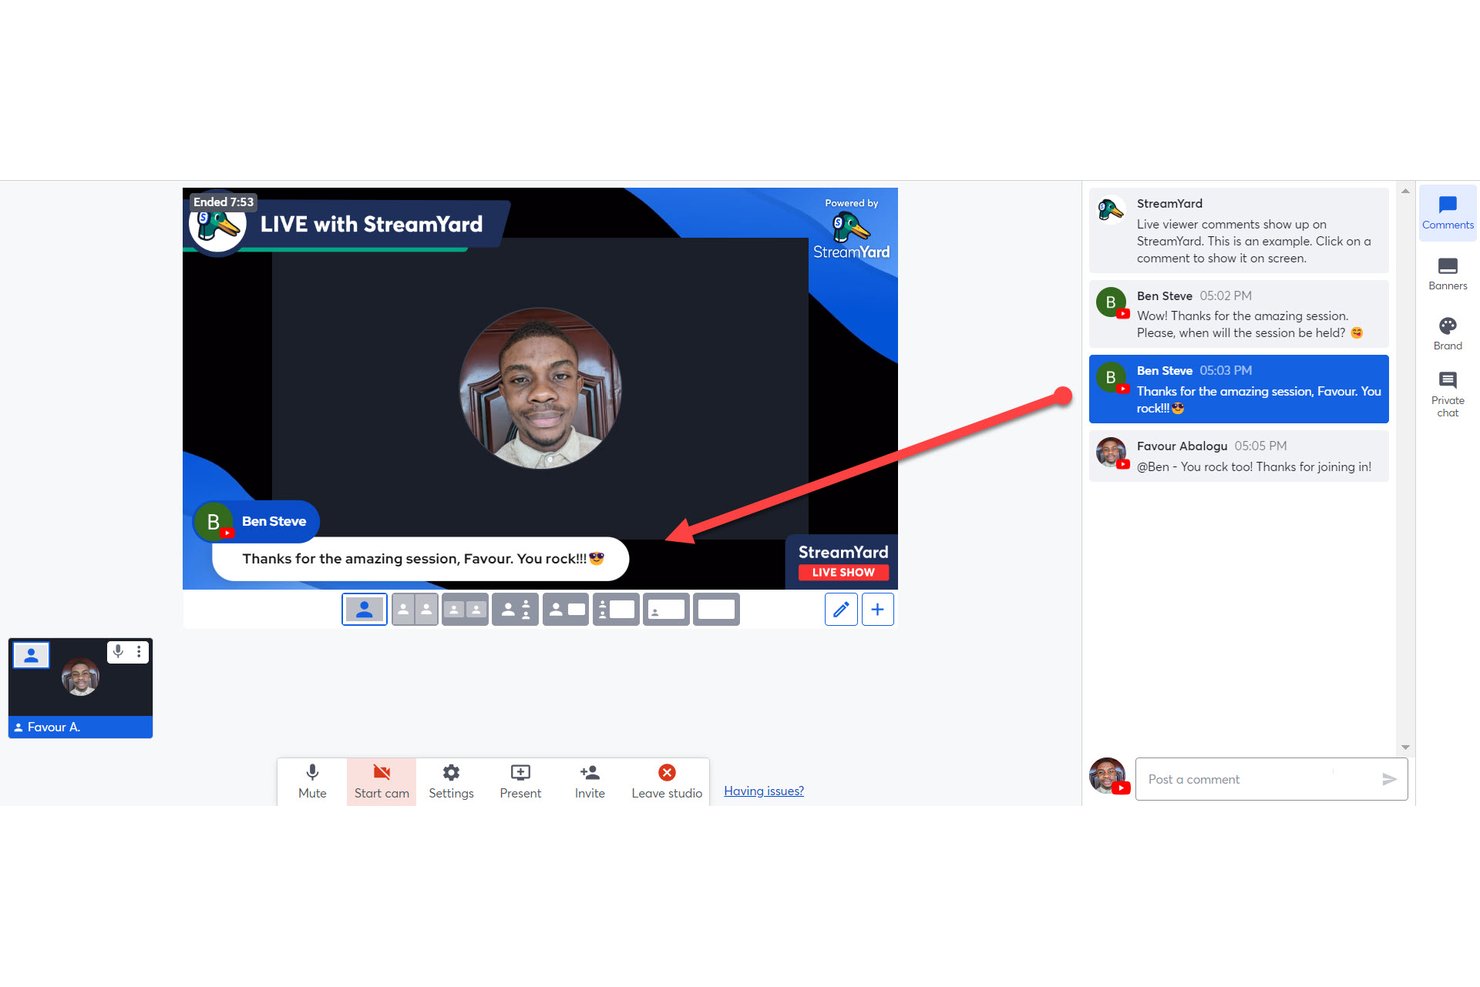Viewport: 1480px width, 987px height.
Task: Click Favour Abalogu's comment avatar
Action: point(1111,453)
